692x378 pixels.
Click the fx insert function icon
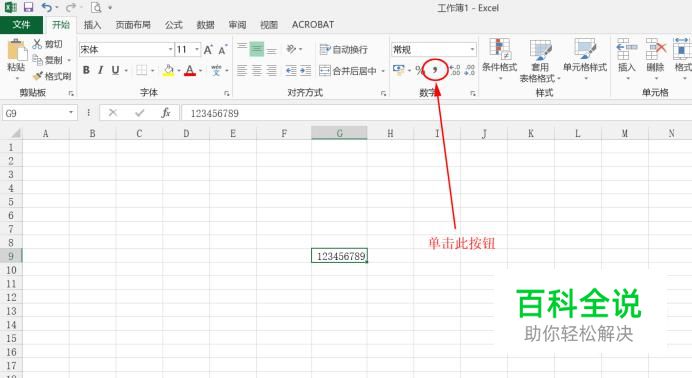[x=166, y=113]
